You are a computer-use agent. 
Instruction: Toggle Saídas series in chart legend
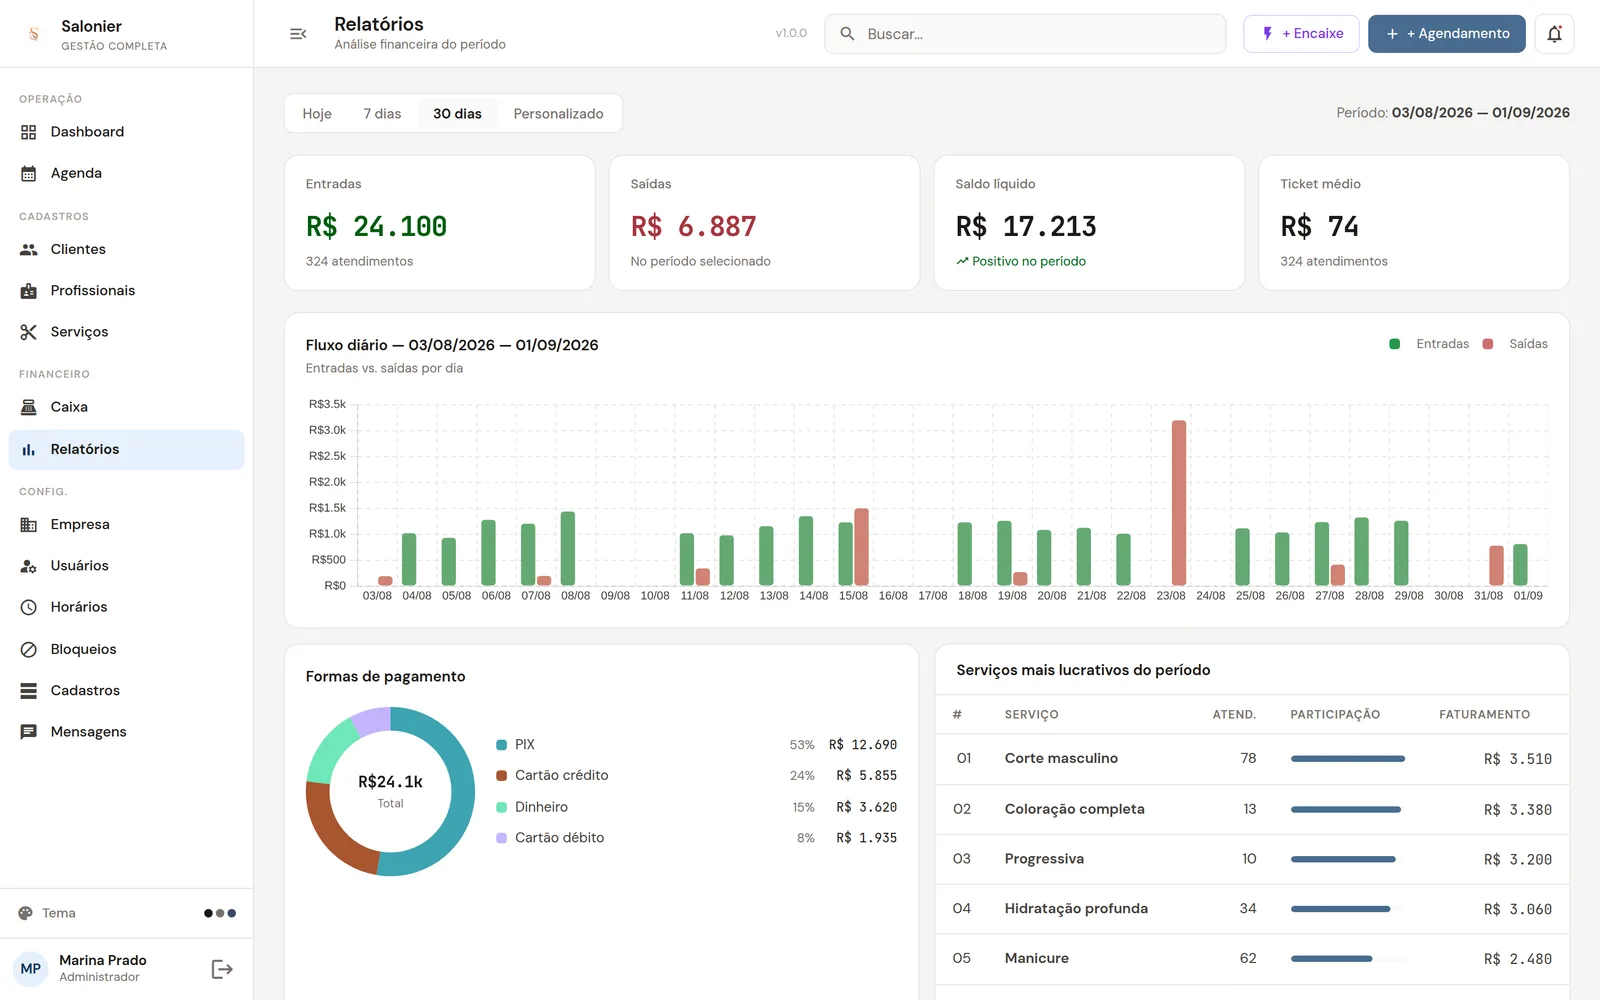click(1515, 344)
